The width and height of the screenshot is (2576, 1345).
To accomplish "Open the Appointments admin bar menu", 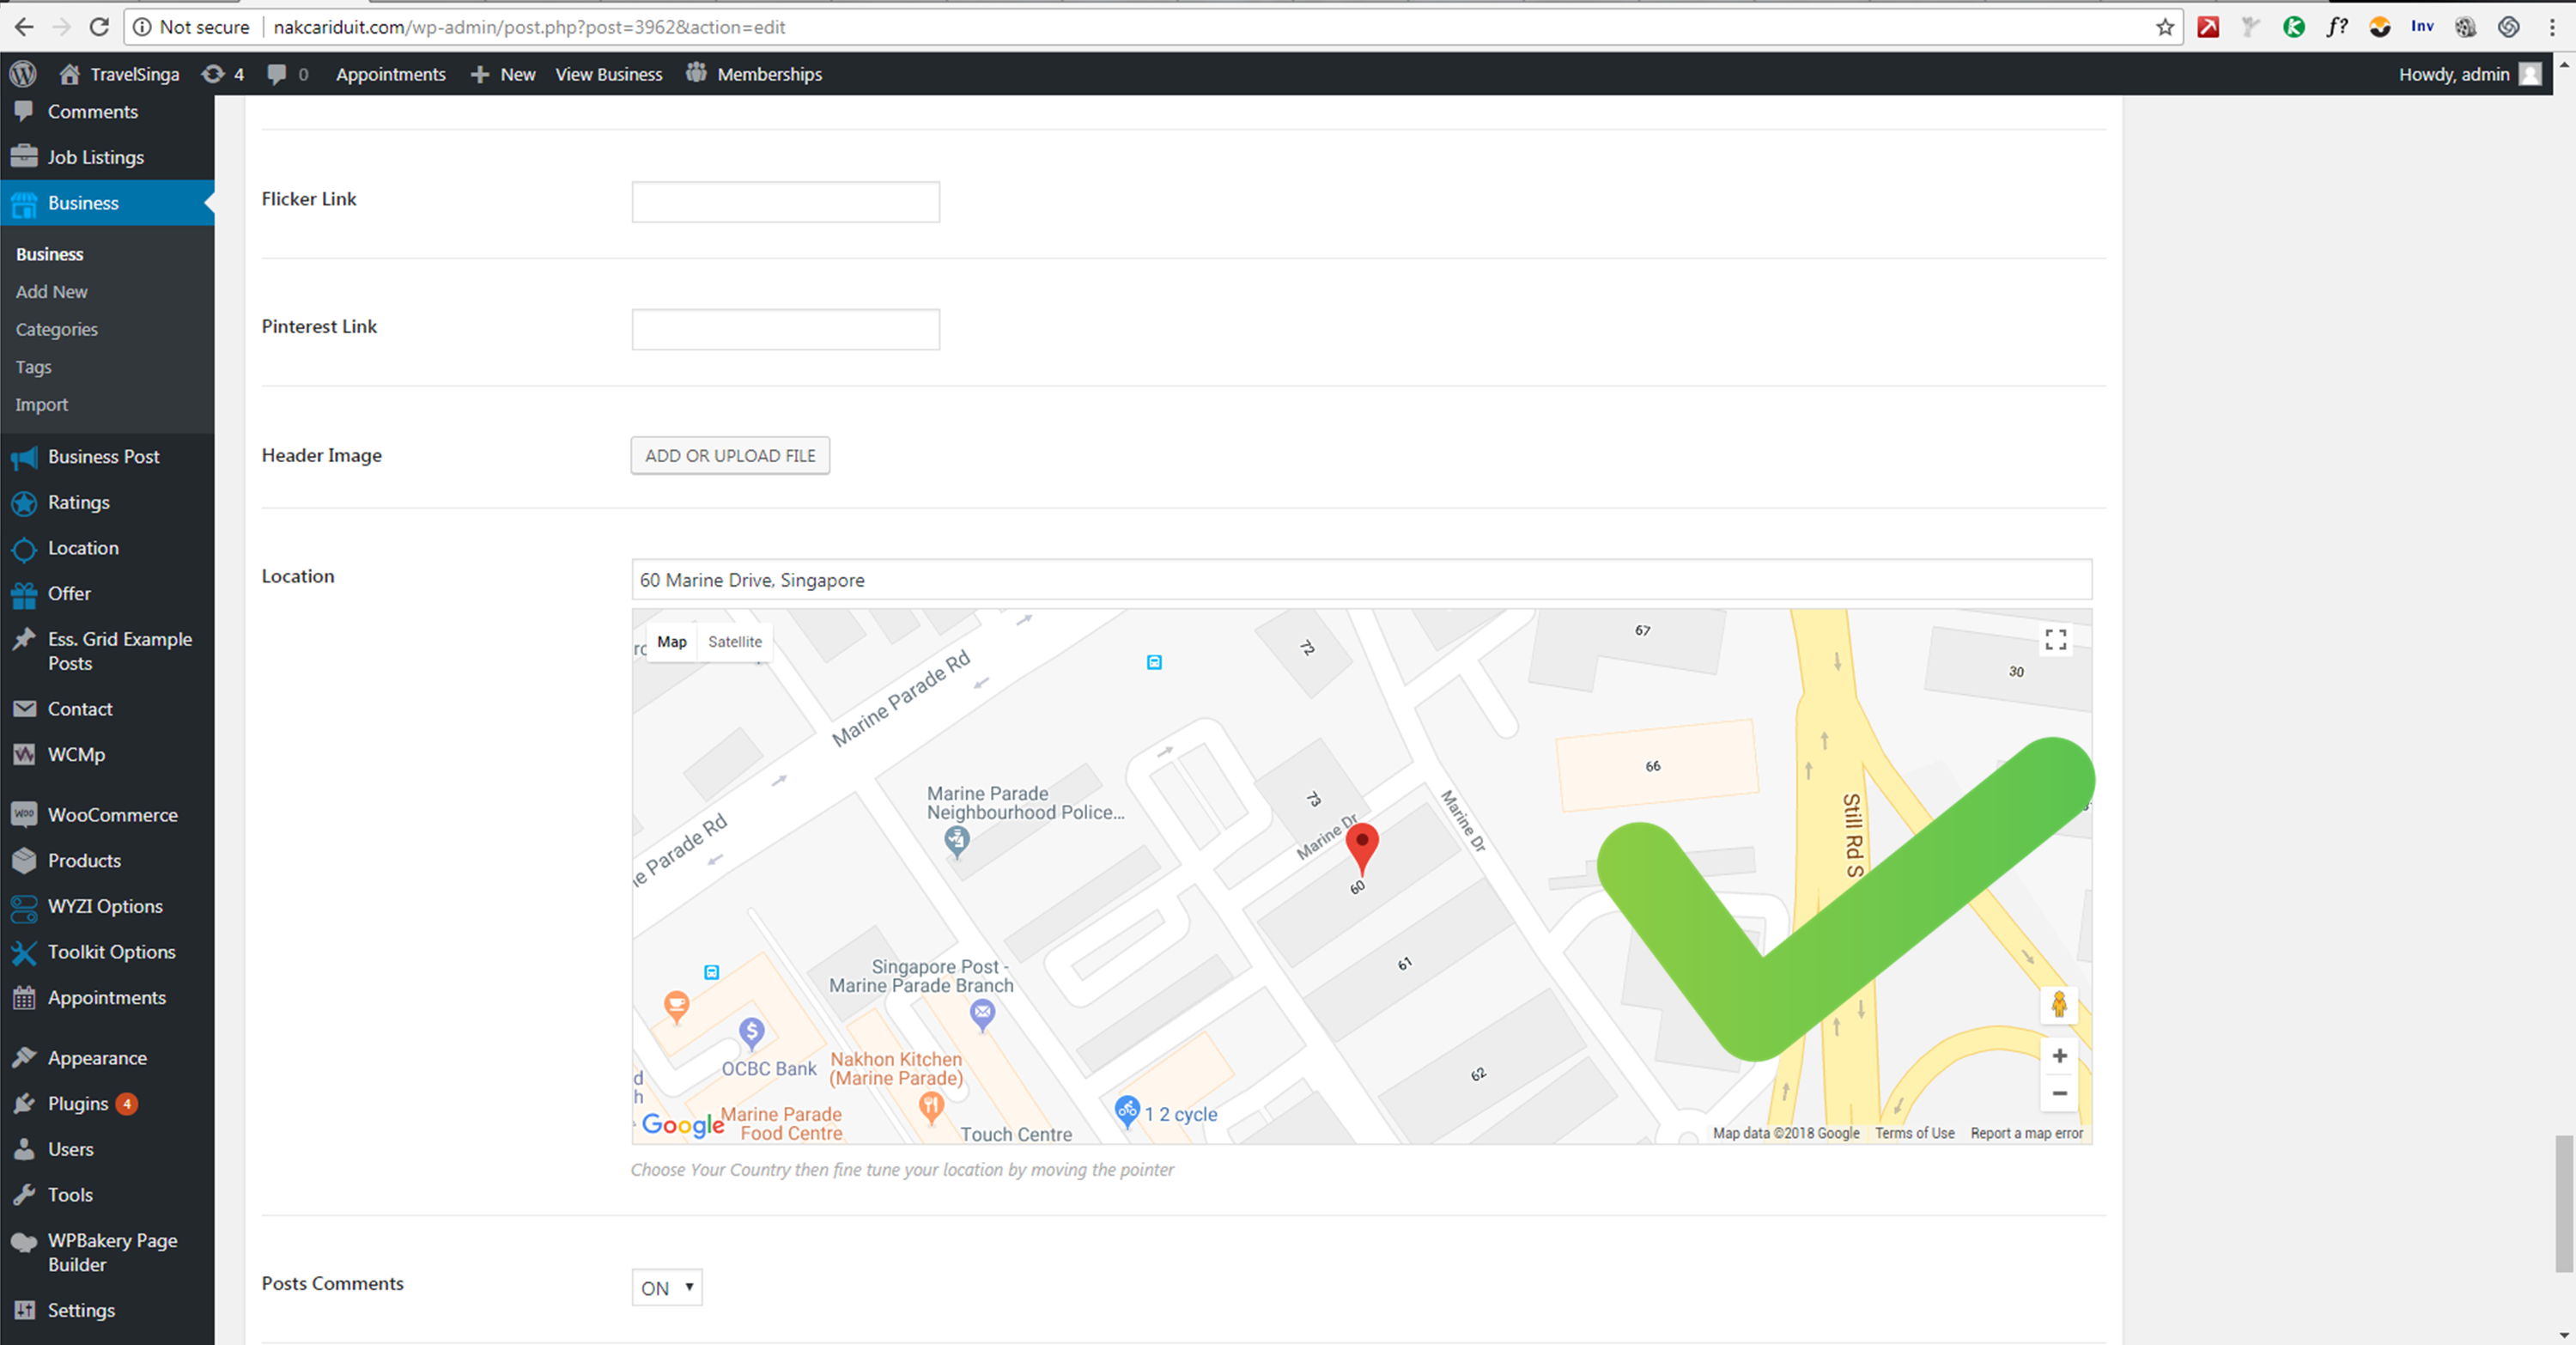I will coord(390,74).
